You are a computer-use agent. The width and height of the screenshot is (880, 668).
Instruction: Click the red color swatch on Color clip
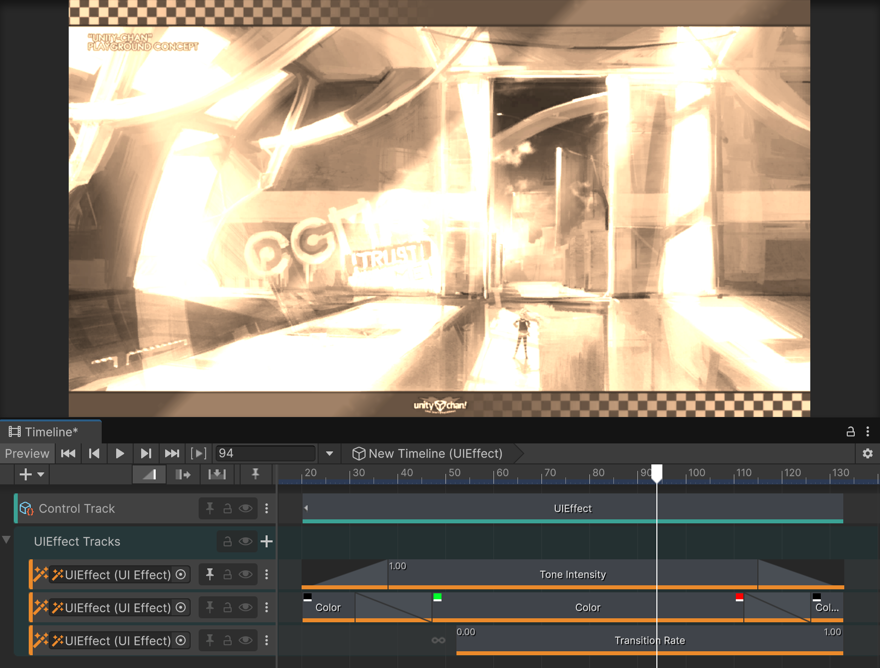tap(739, 597)
